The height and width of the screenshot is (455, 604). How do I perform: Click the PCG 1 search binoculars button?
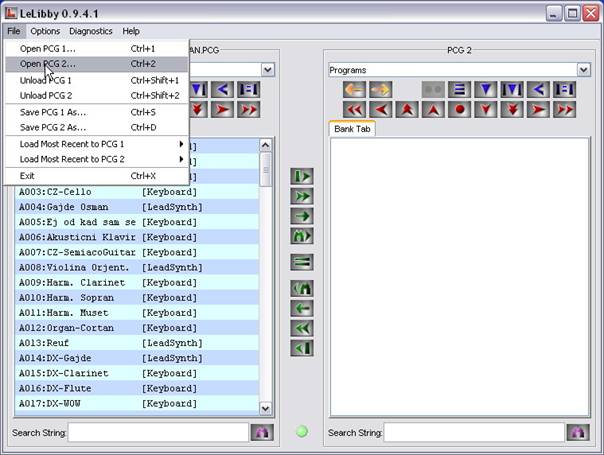262,433
